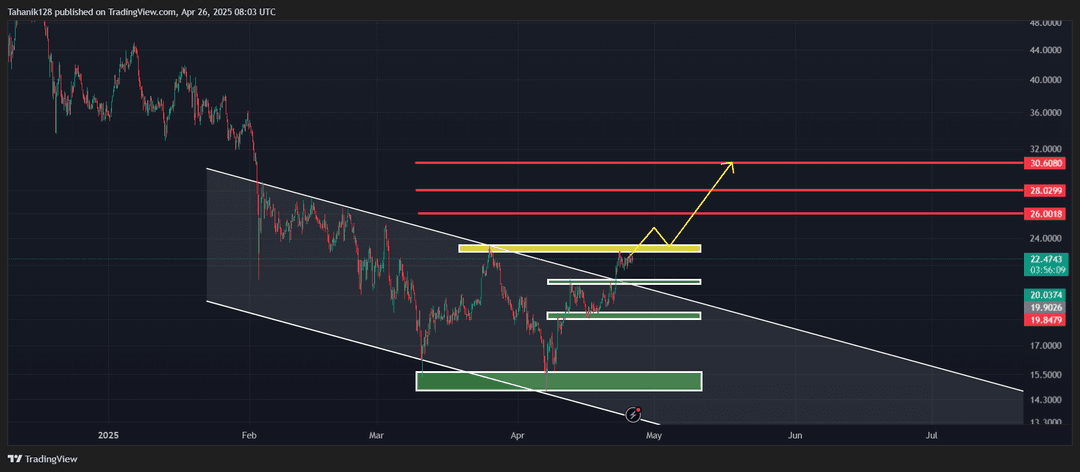Screen dimensions: 1080x472
Task: Click the May label on time axis
Action: [654, 435]
